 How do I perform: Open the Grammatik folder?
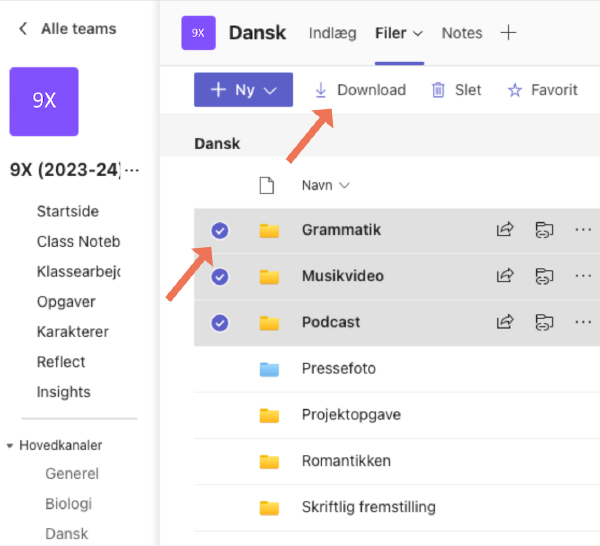[341, 230]
